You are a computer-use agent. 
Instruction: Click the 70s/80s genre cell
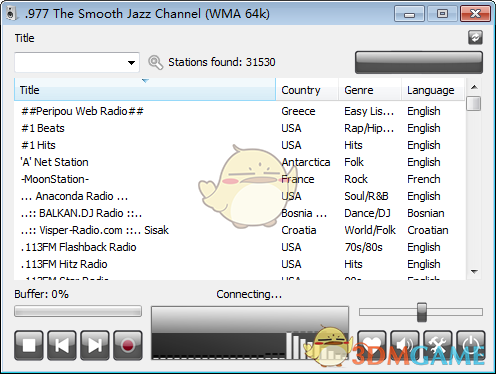363,247
